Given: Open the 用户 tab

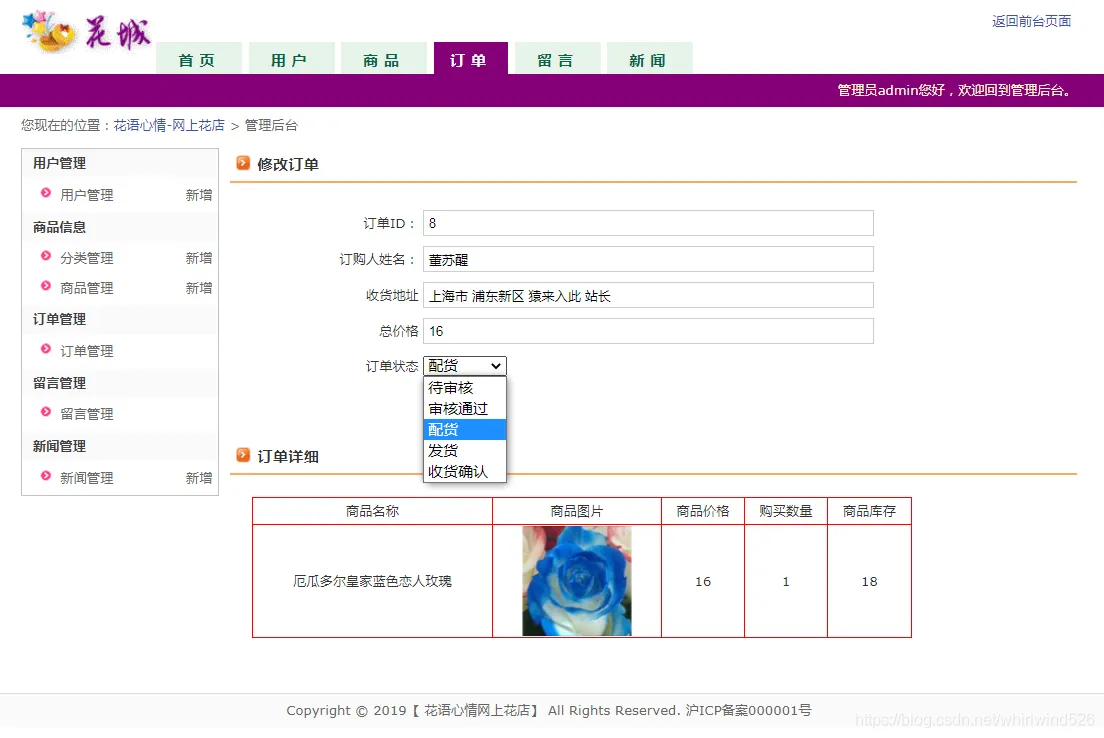Looking at the screenshot, I should coord(291,58).
